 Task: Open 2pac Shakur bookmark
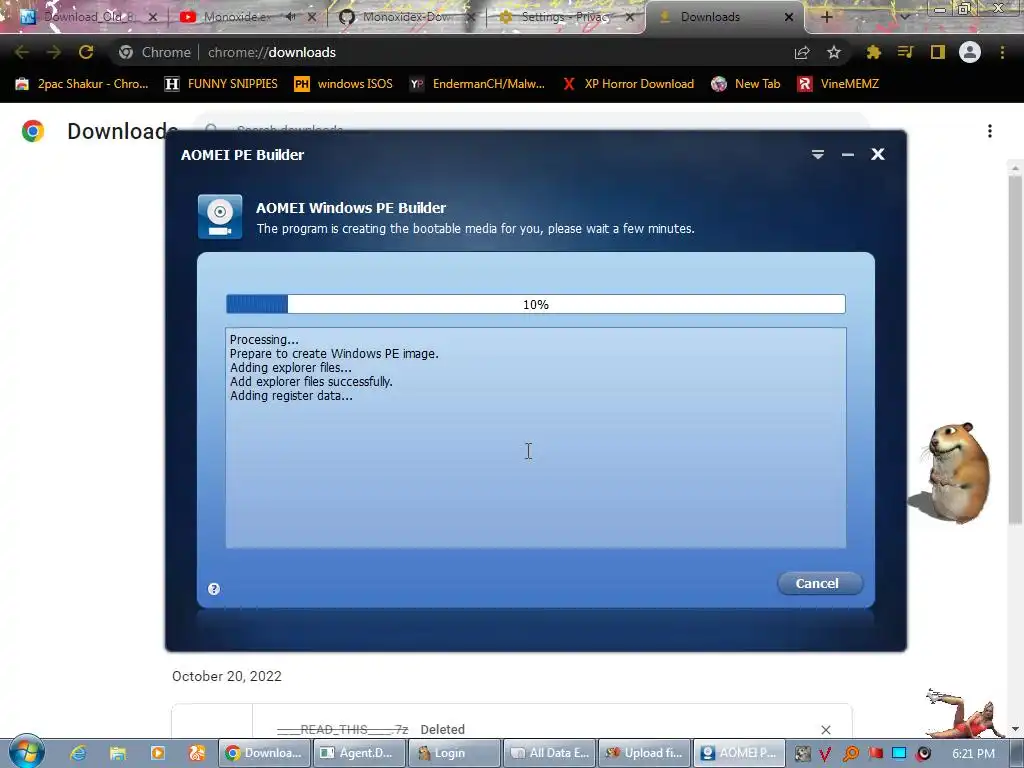82,84
